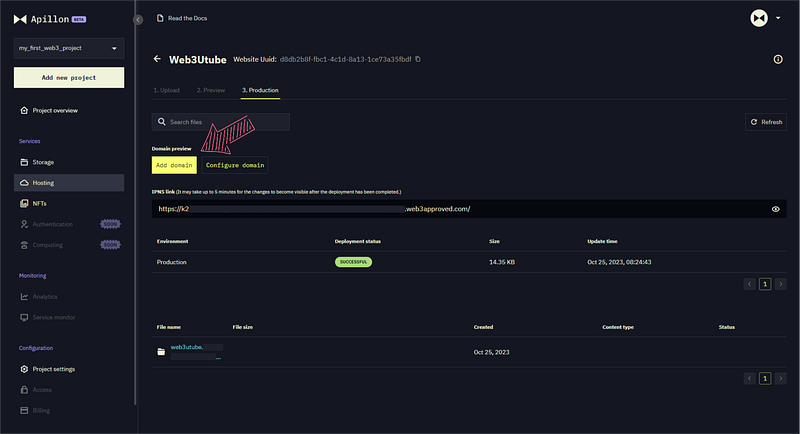Go back with the arrow beside Web3Utube
This screenshot has height=434, width=800.
click(157, 59)
